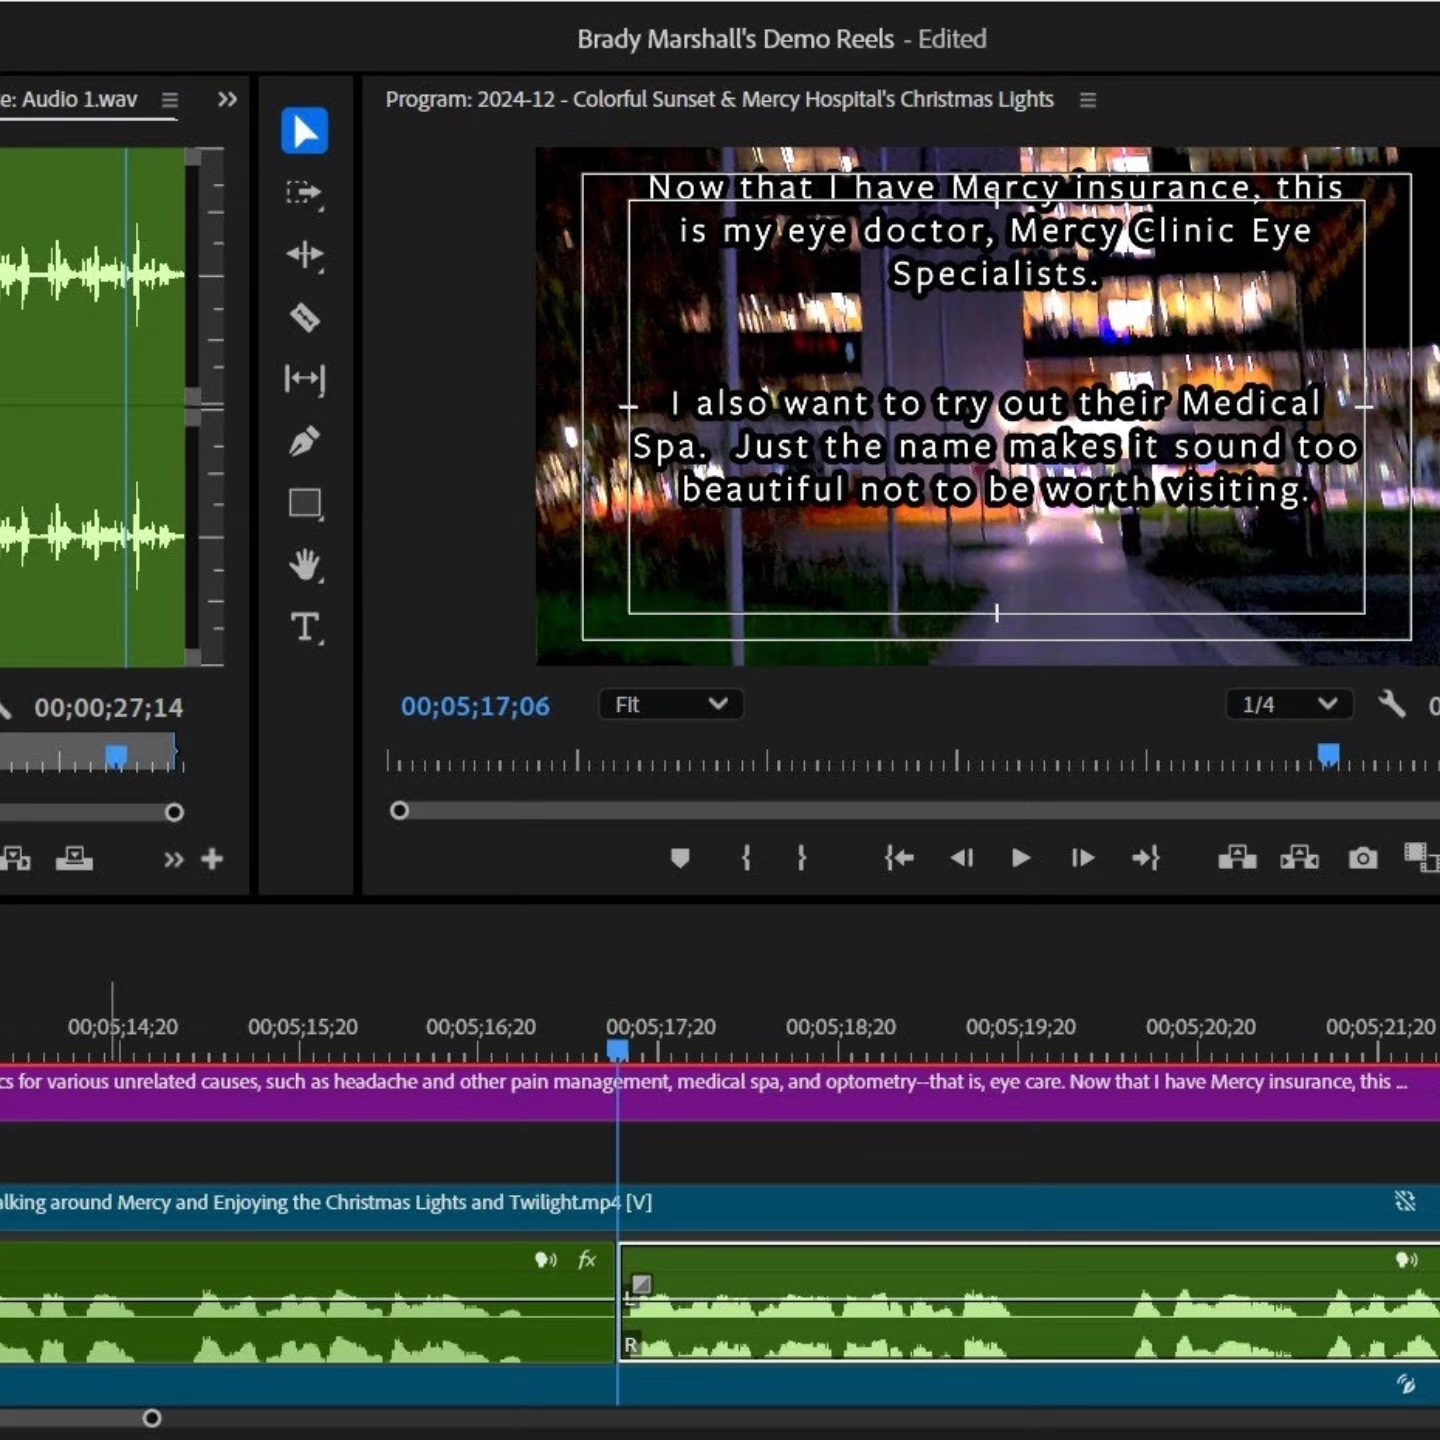Go to Out point
Screen dimensions: 1440x1440
[1146, 858]
